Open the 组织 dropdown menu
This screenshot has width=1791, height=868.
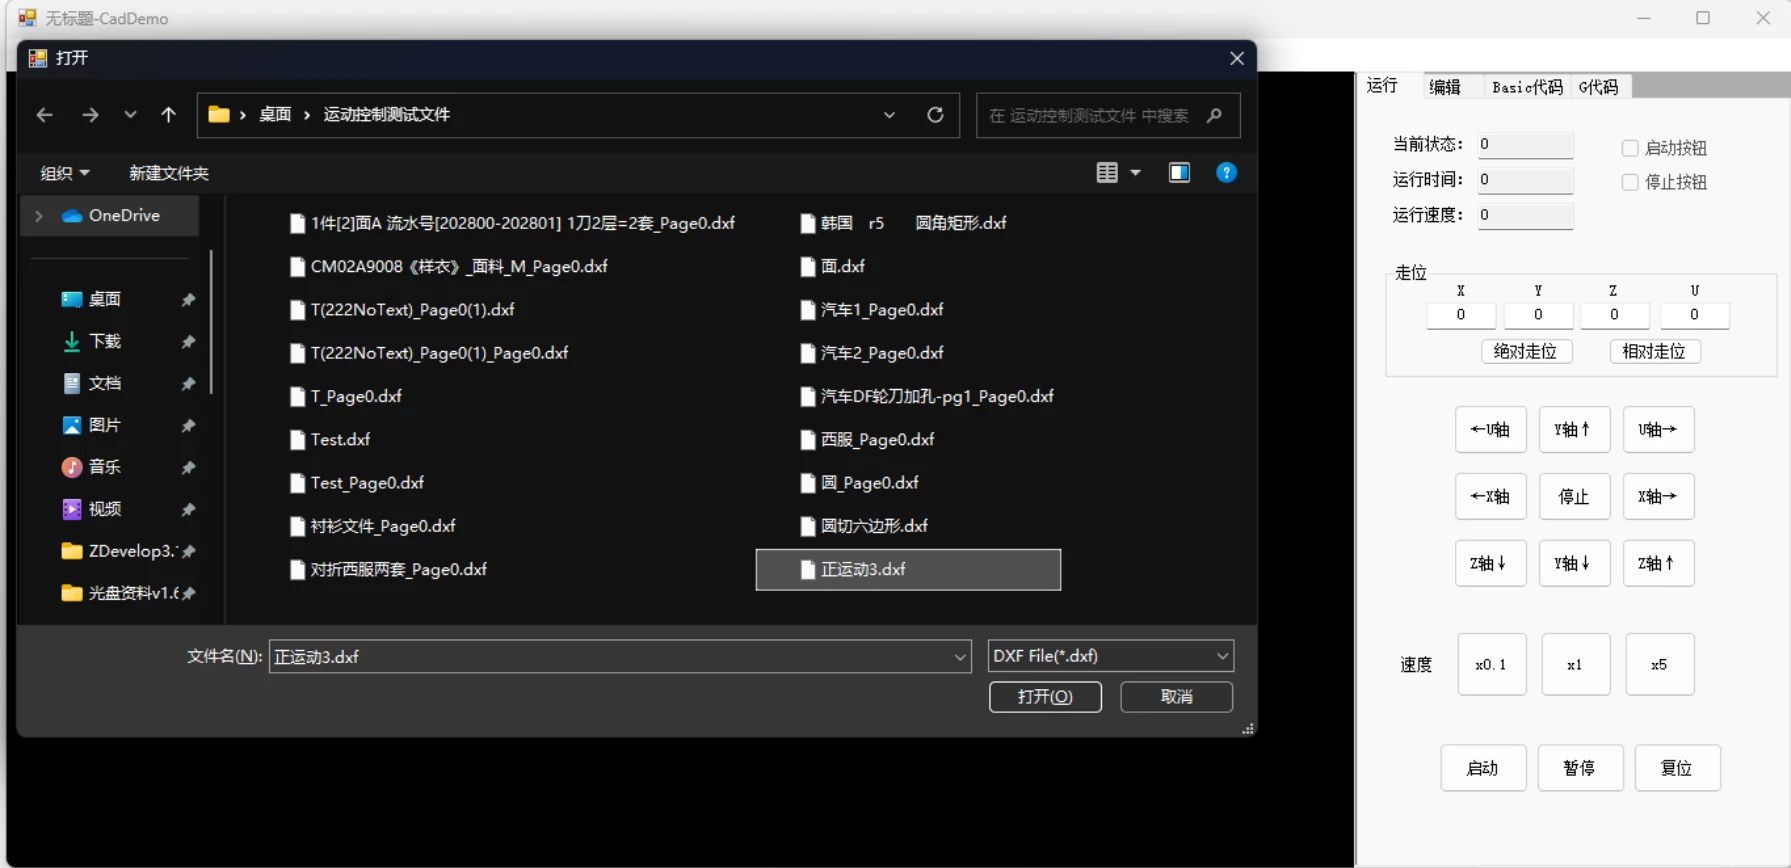(x=65, y=173)
